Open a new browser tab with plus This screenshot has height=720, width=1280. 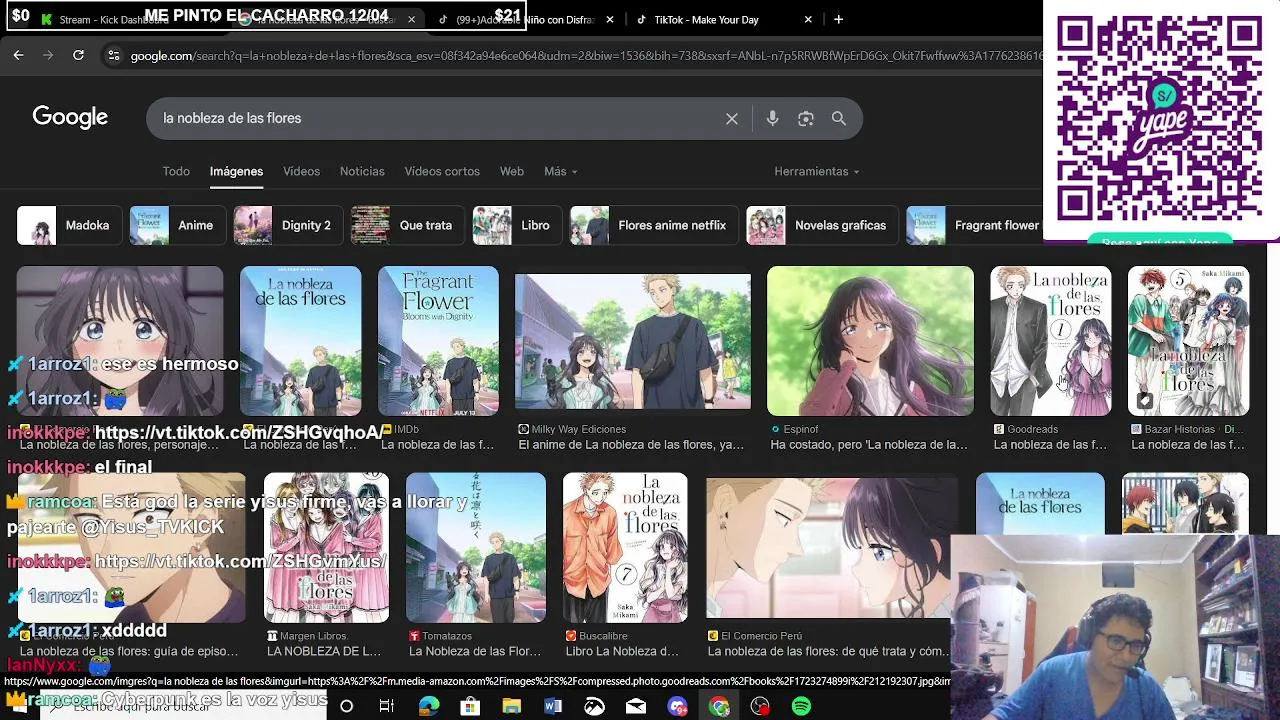click(838, 19)
